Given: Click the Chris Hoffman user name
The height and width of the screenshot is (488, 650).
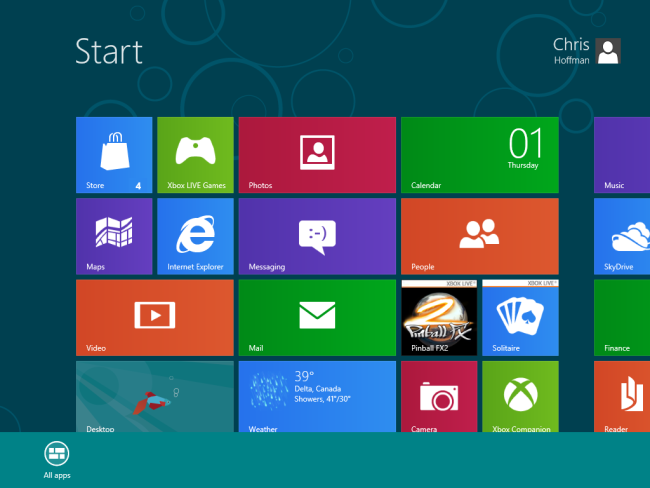Looking at the screenshot, I should 571,51.
